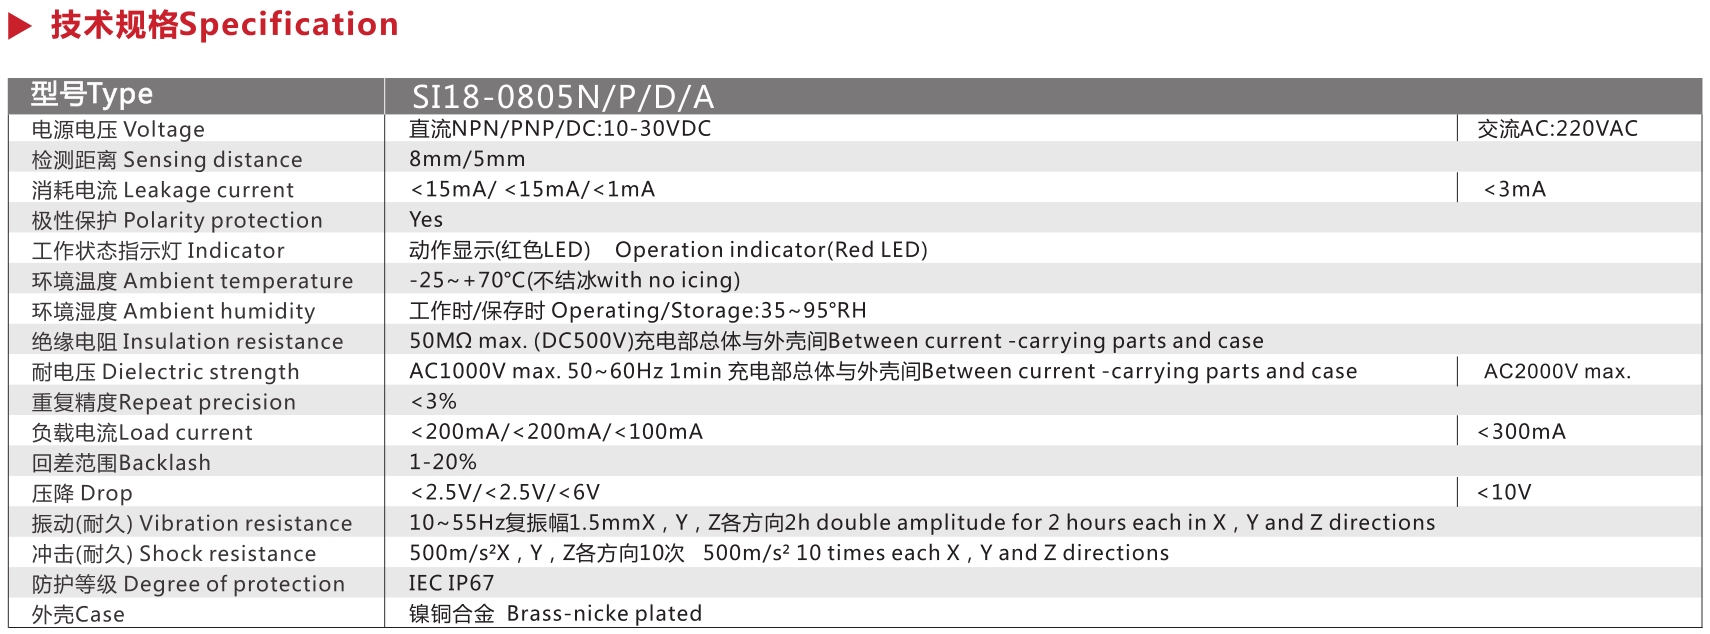Select the SI18-0805N/P/D/A model header
The image size is (1710, 634).
click(563, 97)
